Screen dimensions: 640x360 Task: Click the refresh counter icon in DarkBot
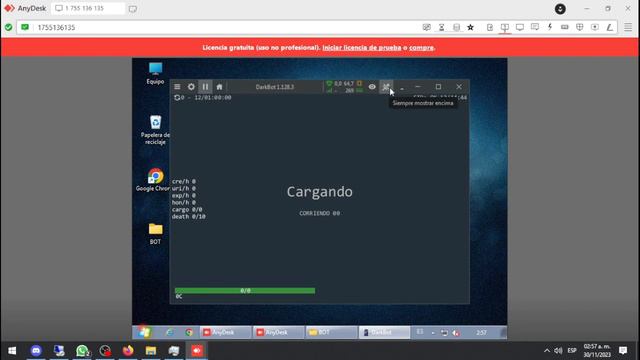pos(177,98)
